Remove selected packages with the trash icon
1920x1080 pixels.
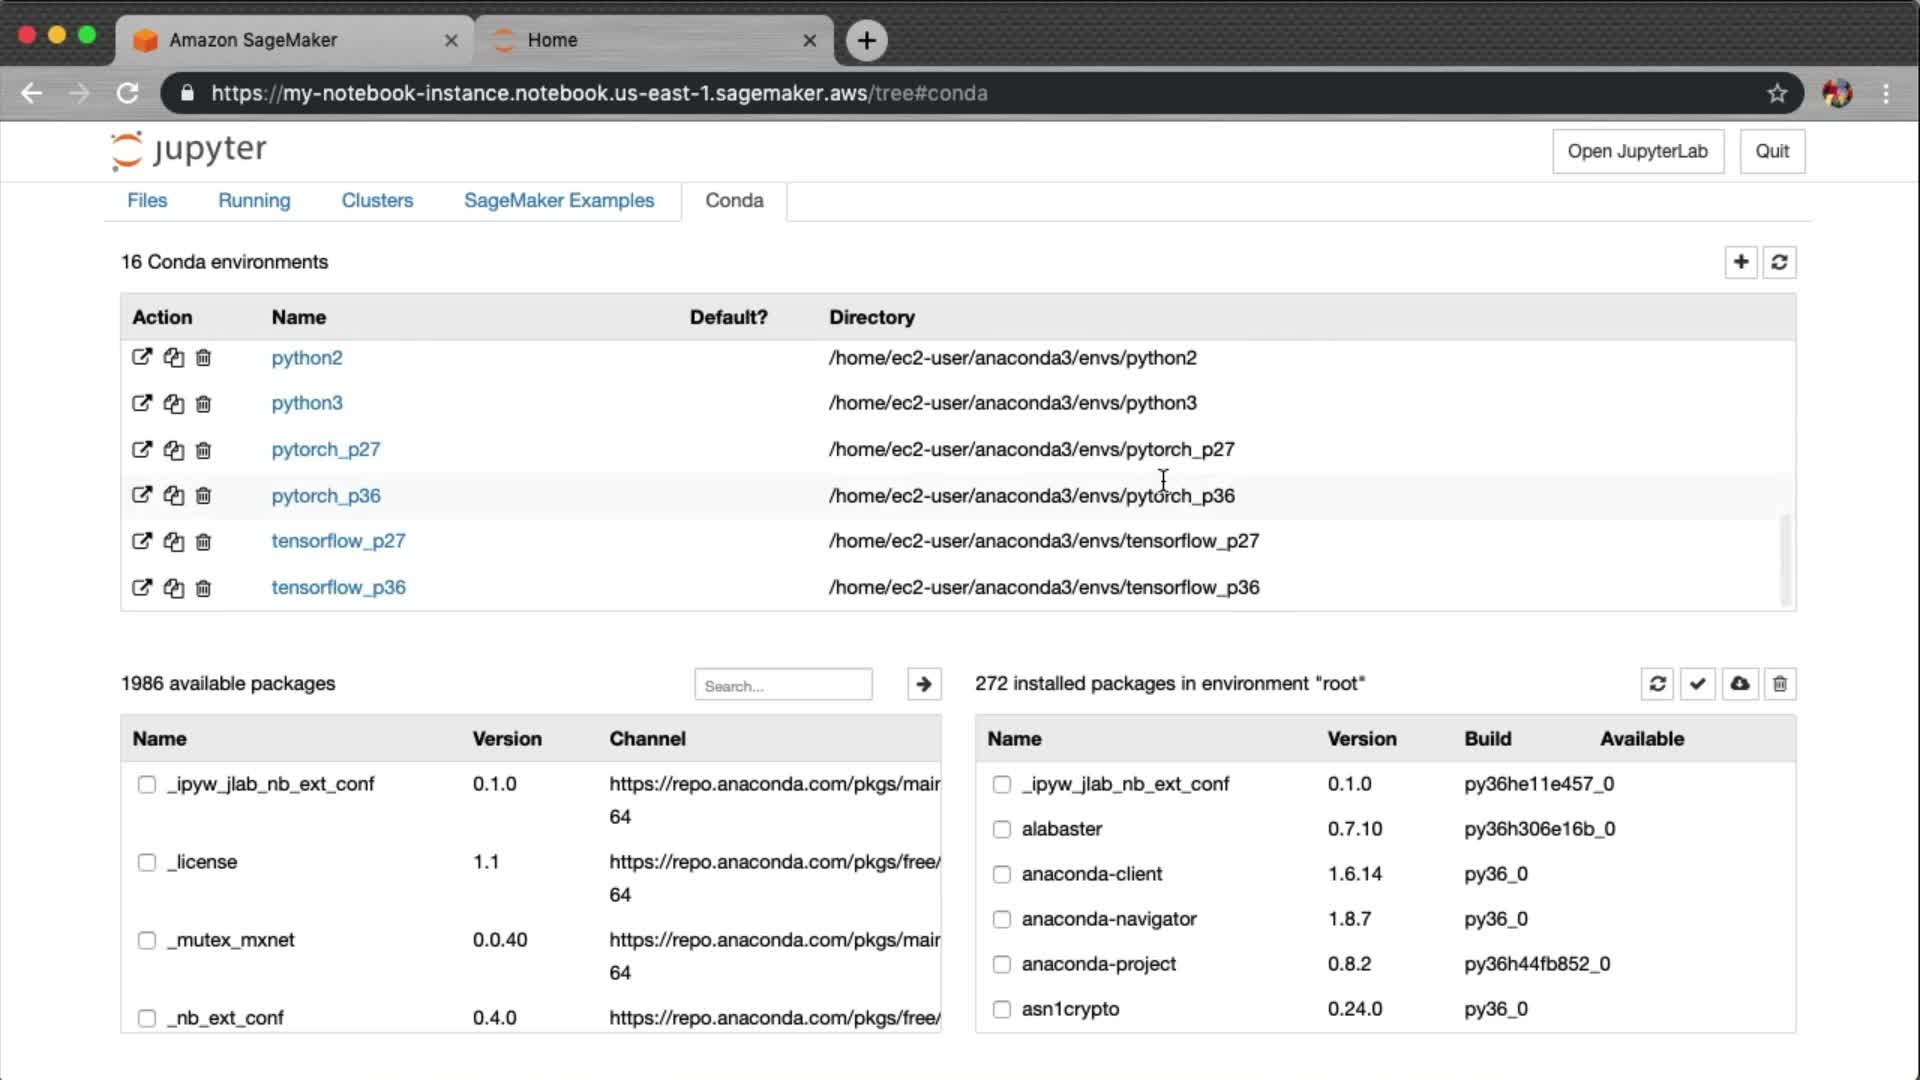tap(1779, 684)
